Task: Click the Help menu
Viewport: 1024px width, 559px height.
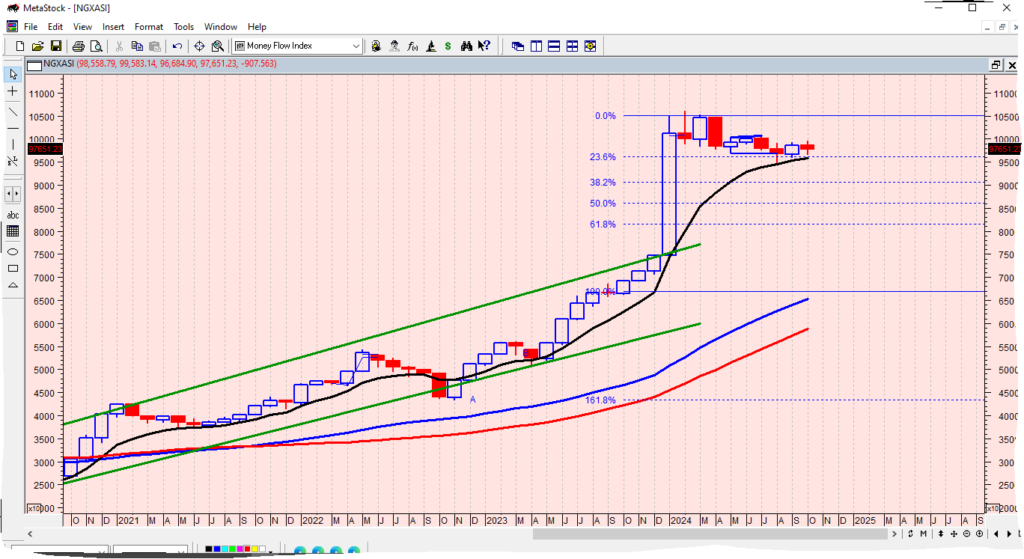Action: click(257, 26)
